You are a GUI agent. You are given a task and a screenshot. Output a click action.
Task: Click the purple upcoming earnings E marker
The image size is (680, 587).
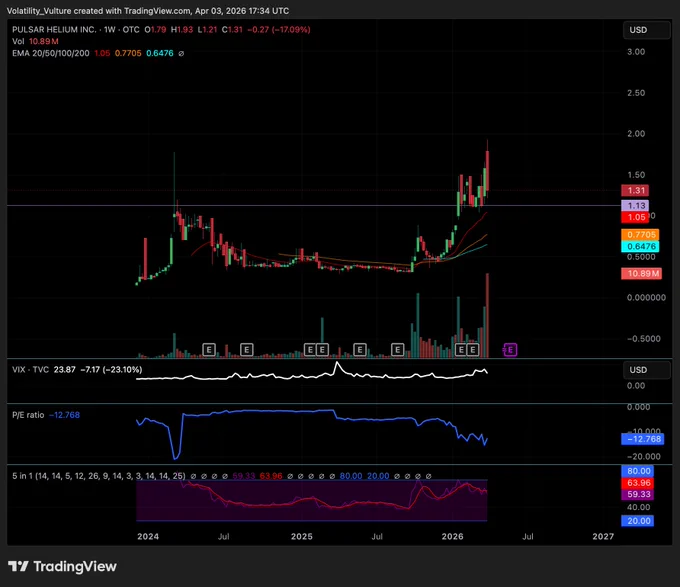pos(510,349)
